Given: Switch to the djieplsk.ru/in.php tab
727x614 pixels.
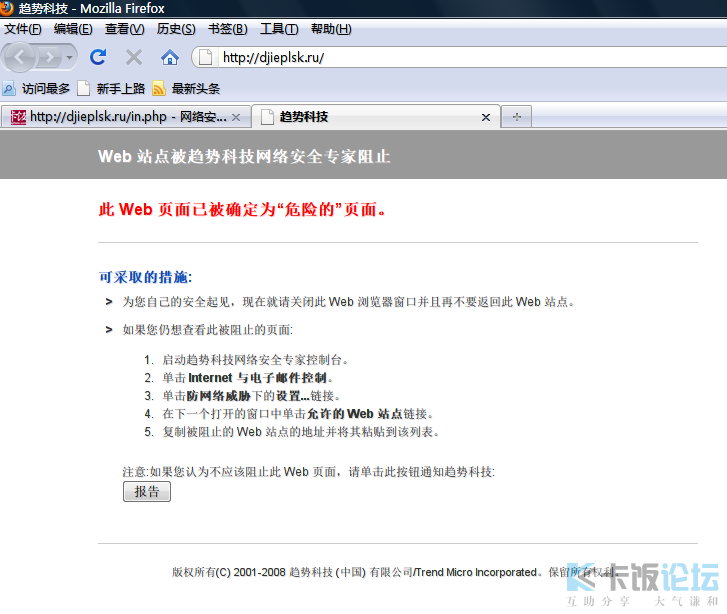Looking at the screenshot, I should (126, 117).
